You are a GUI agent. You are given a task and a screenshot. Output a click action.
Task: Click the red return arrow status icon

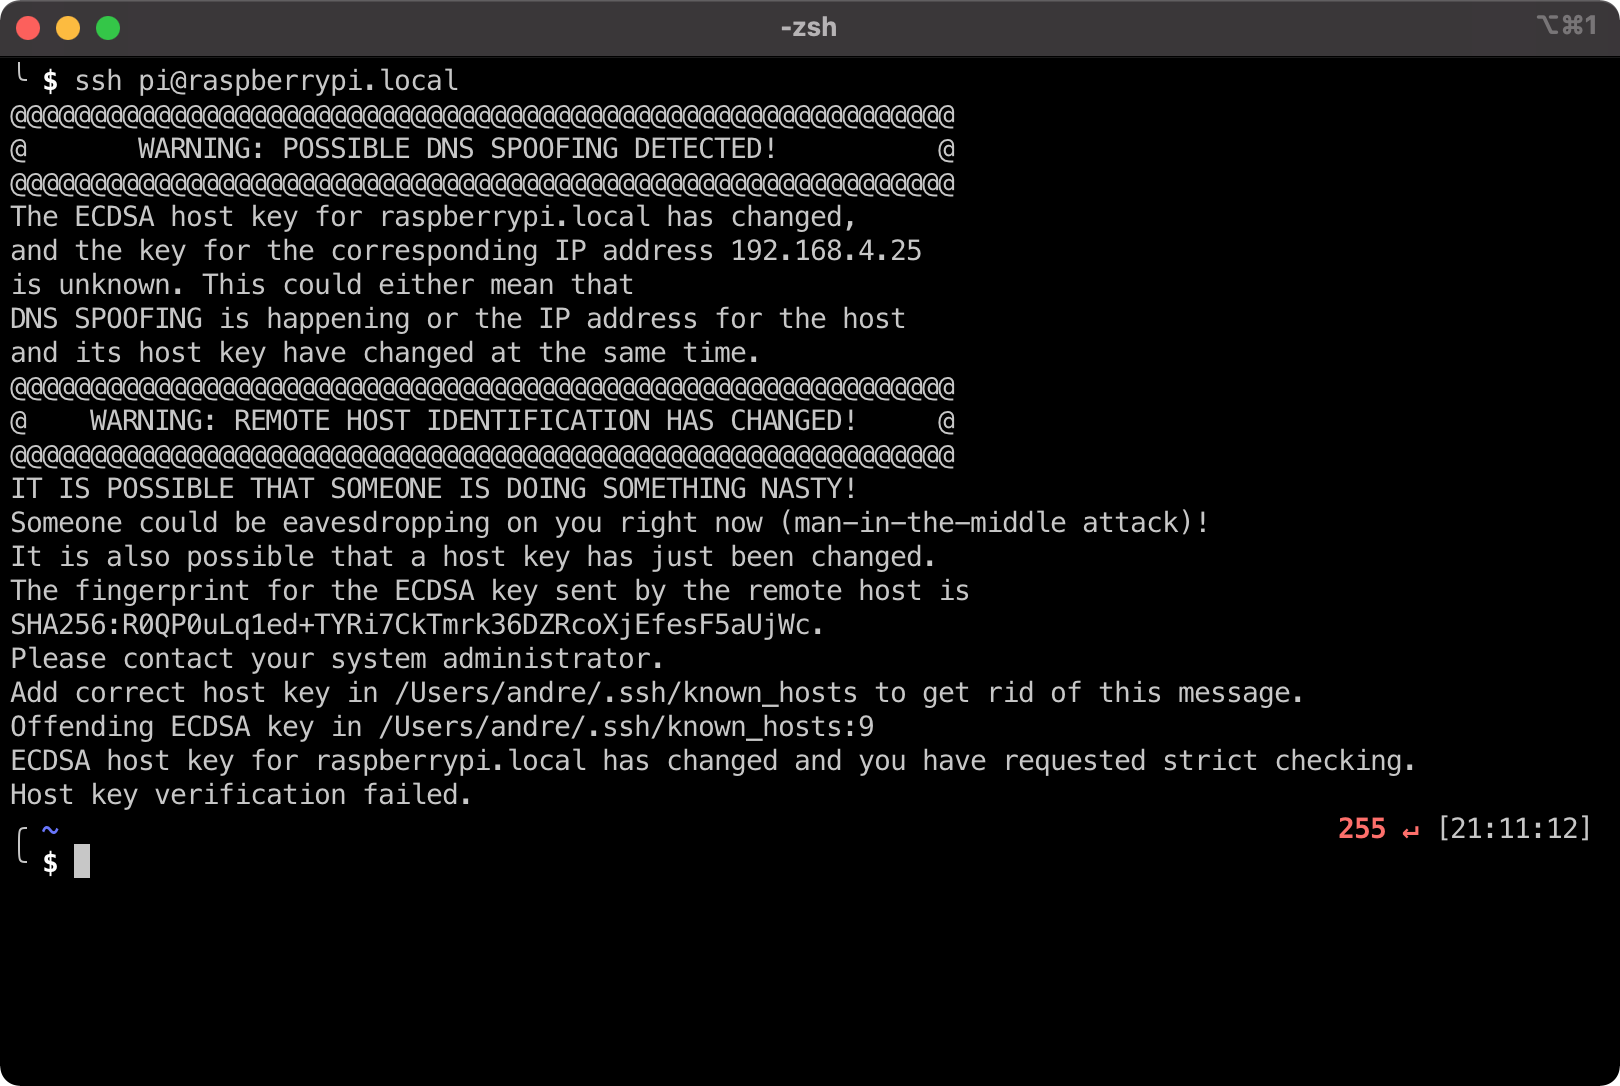(1410, 830)
